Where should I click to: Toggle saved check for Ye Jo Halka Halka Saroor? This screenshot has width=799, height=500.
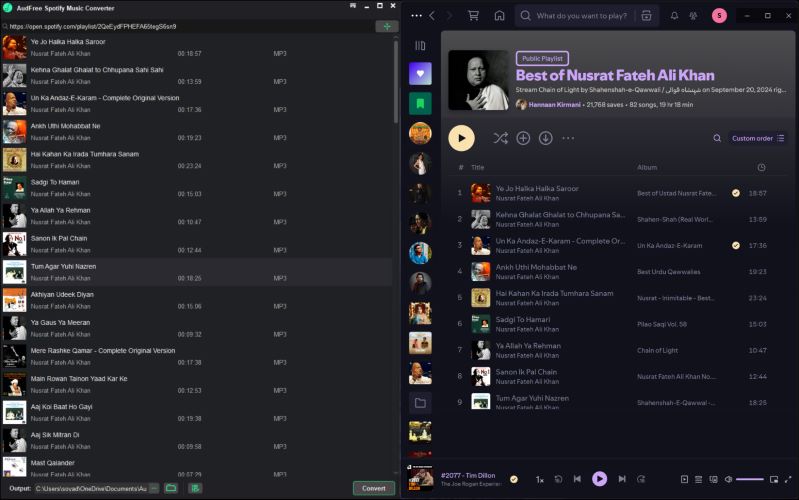tap(735, 193)
